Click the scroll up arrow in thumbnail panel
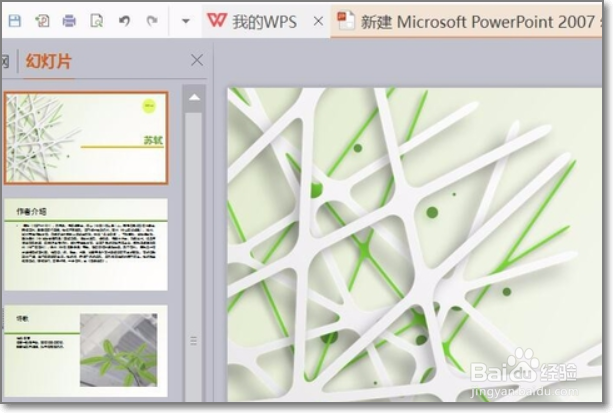The image size is (613, 413). (194, 98)
